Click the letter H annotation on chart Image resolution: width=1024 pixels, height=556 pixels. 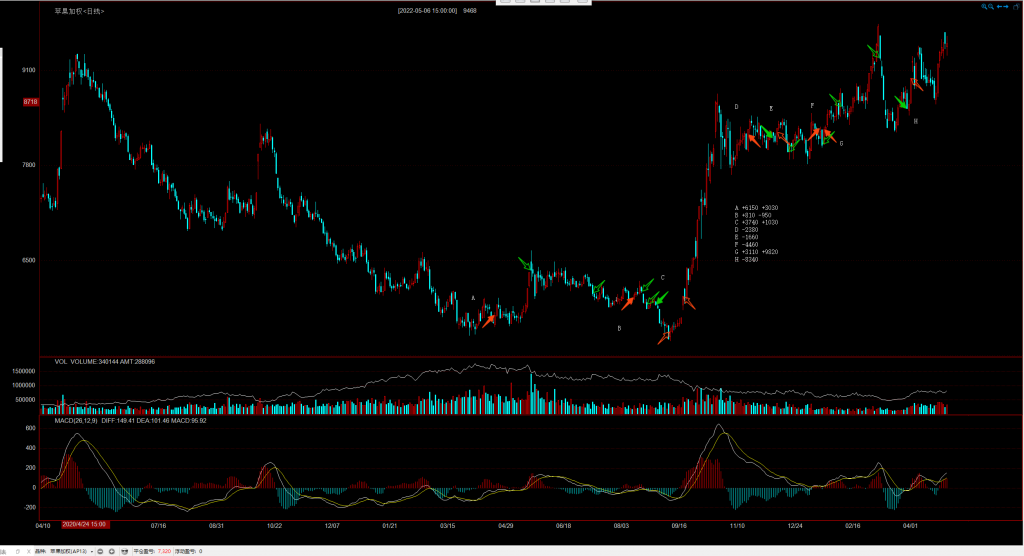(x=915, y=121)
